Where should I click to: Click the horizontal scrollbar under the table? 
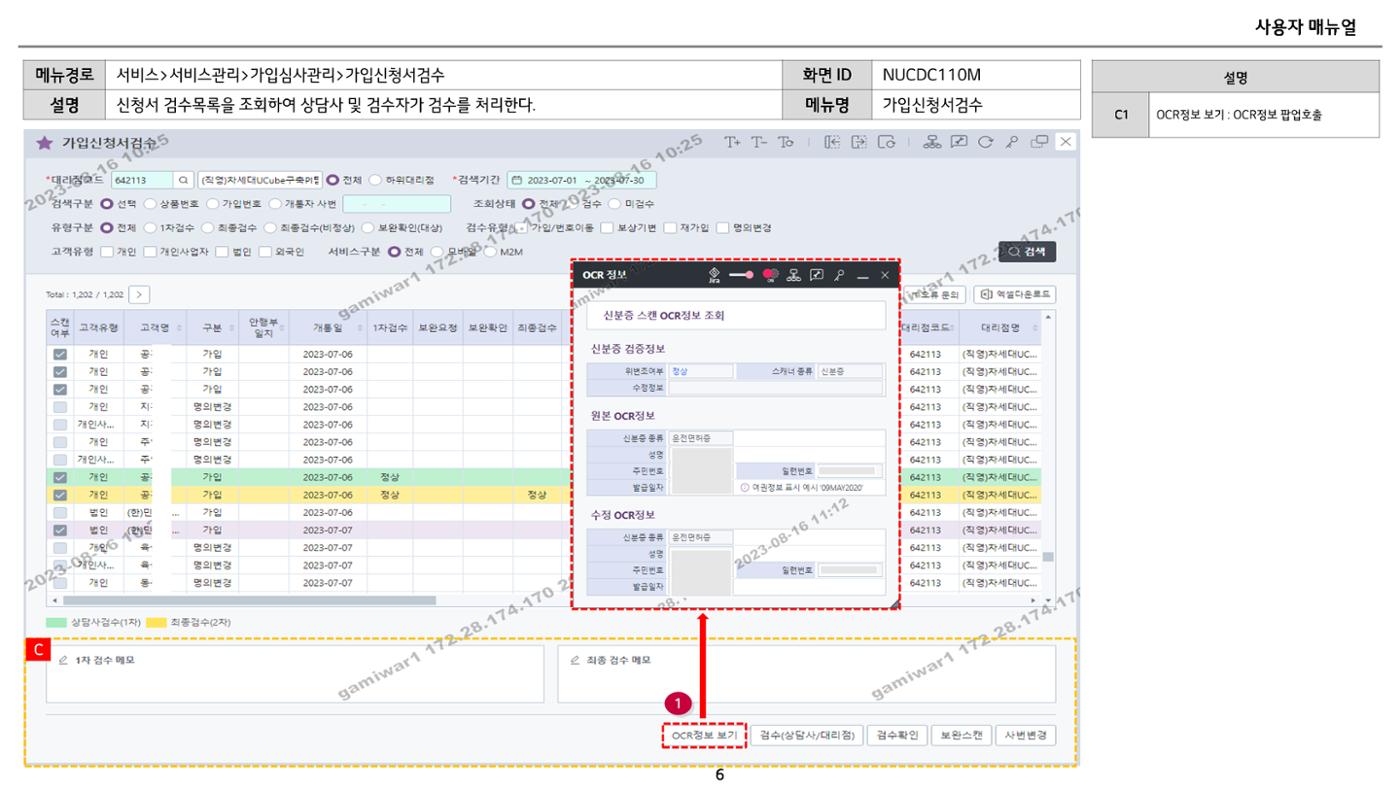(250, 600)
